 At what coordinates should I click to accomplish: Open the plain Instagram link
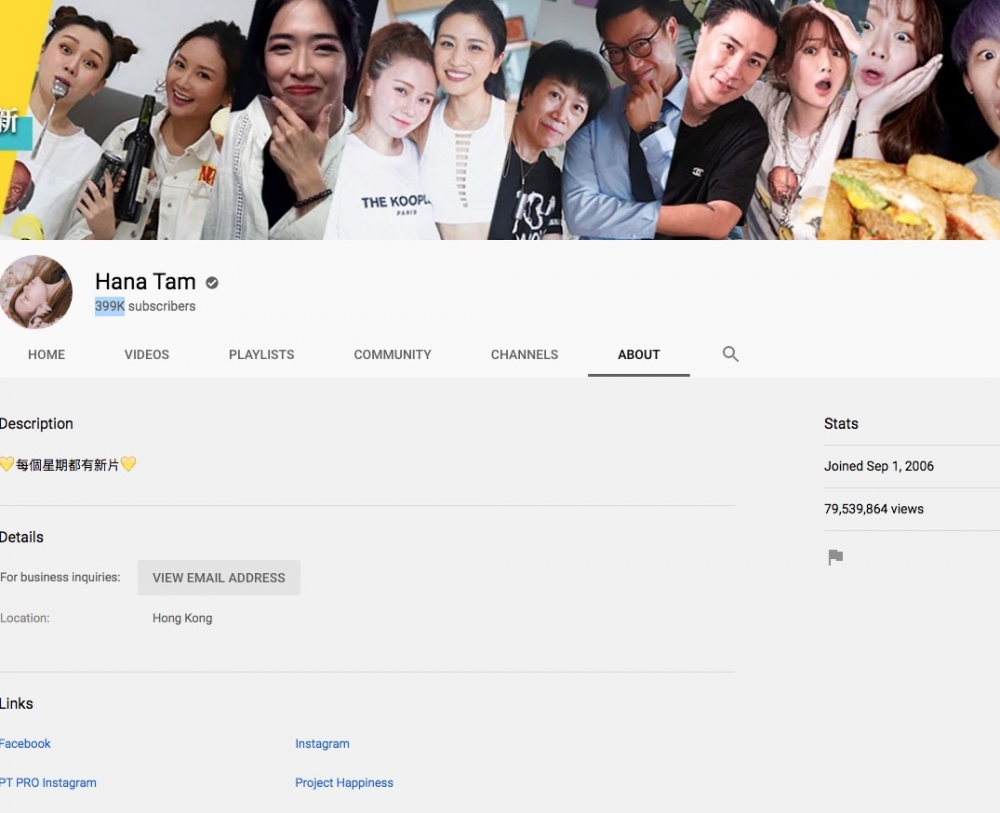322,744
